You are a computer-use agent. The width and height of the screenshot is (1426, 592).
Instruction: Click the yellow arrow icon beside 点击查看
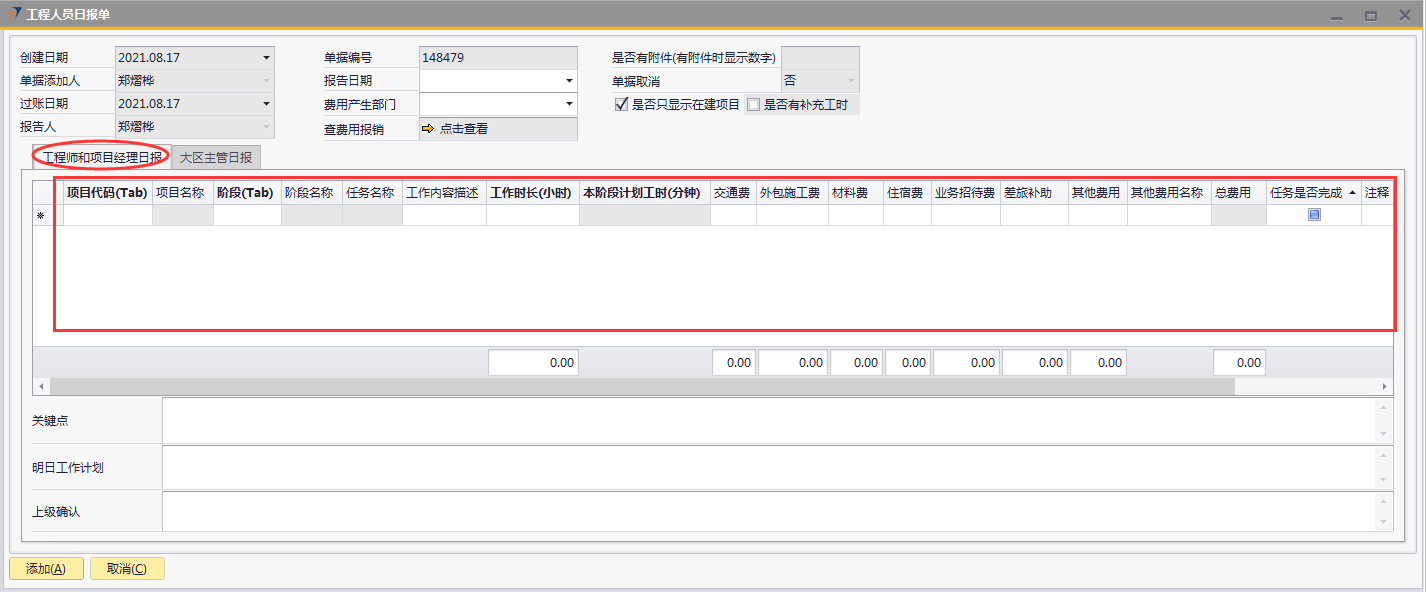coord(427,128)
